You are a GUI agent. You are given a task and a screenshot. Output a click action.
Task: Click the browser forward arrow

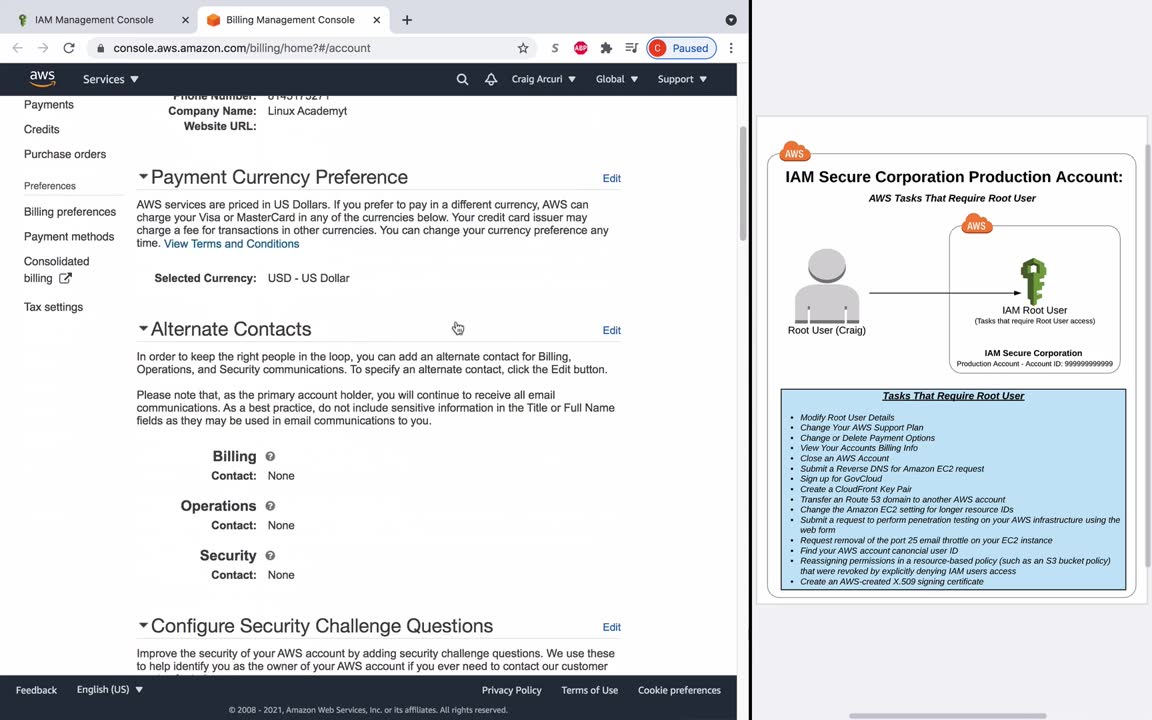pos(43,48)
